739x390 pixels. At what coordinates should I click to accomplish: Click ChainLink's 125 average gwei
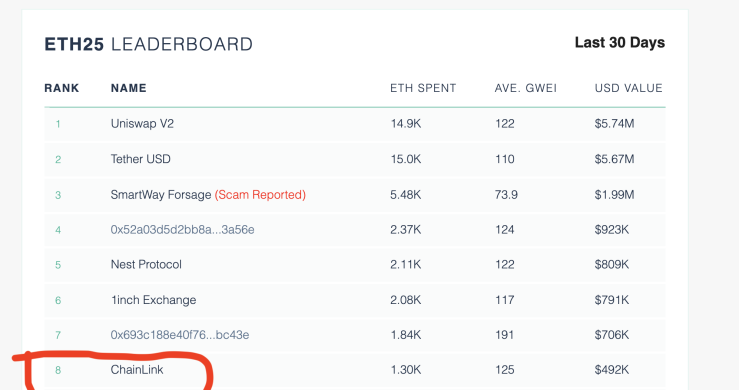tap(504, 370)
